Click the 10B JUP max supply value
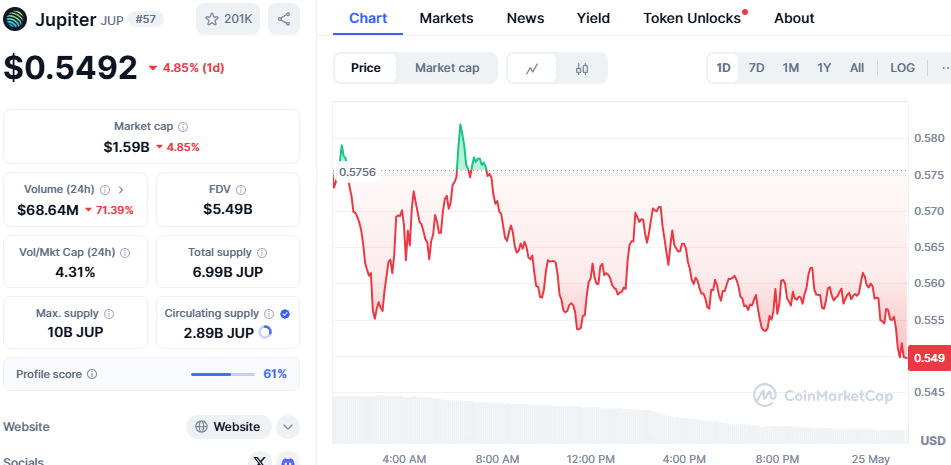Screen dimensions: 951x465 [75, 332]
